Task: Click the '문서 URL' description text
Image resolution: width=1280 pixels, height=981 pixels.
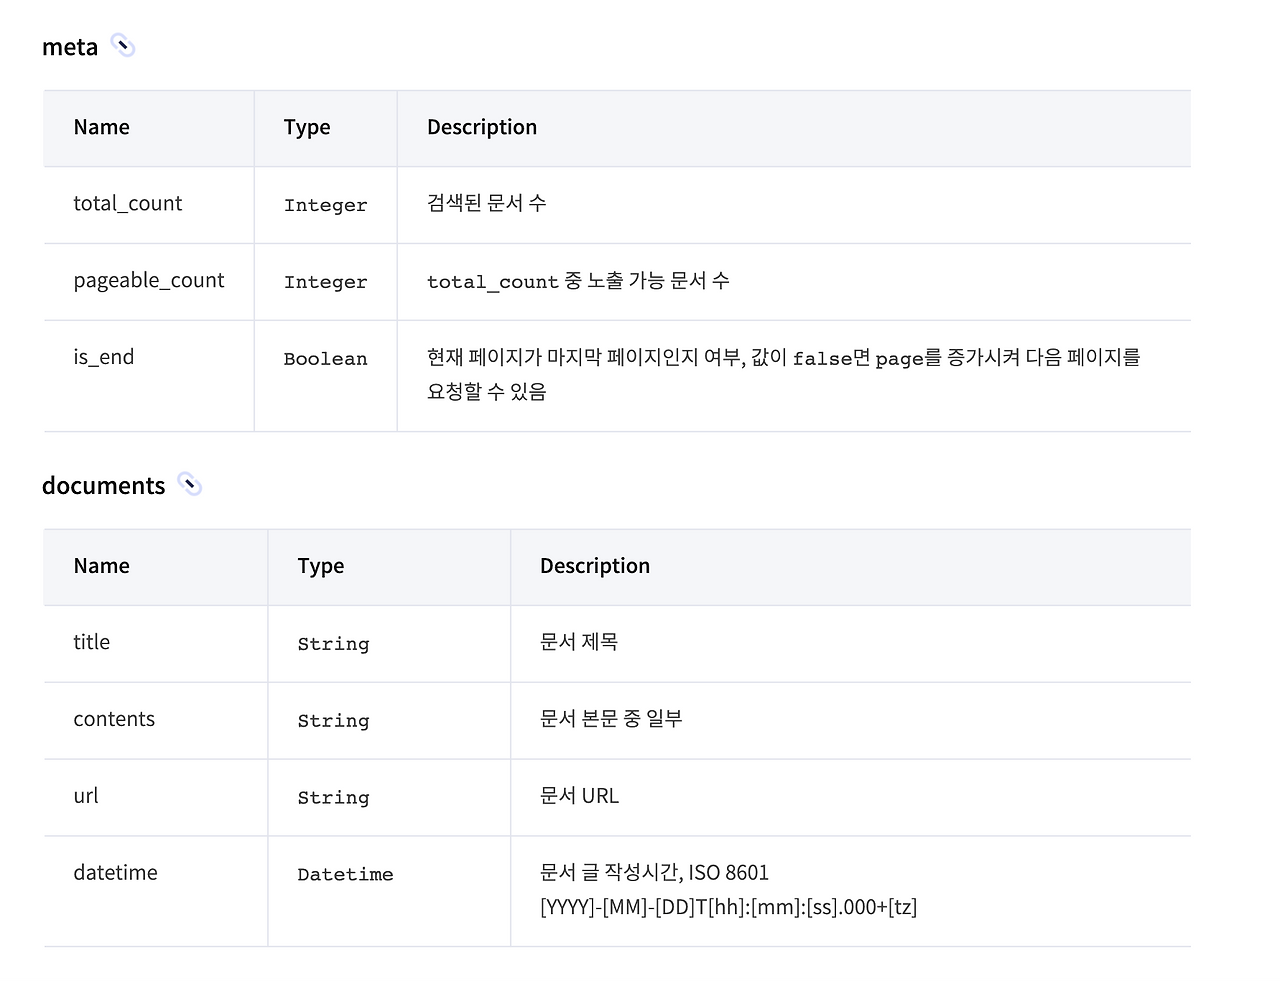Action: (579, 796)
